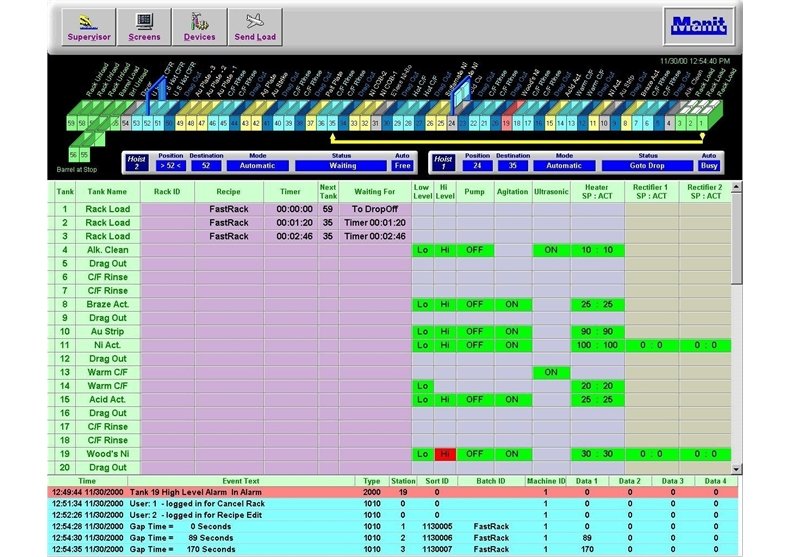Screen dimensions: 790x557
Task: Open the Screens monitor icon
Action: [x=144, y=26]
